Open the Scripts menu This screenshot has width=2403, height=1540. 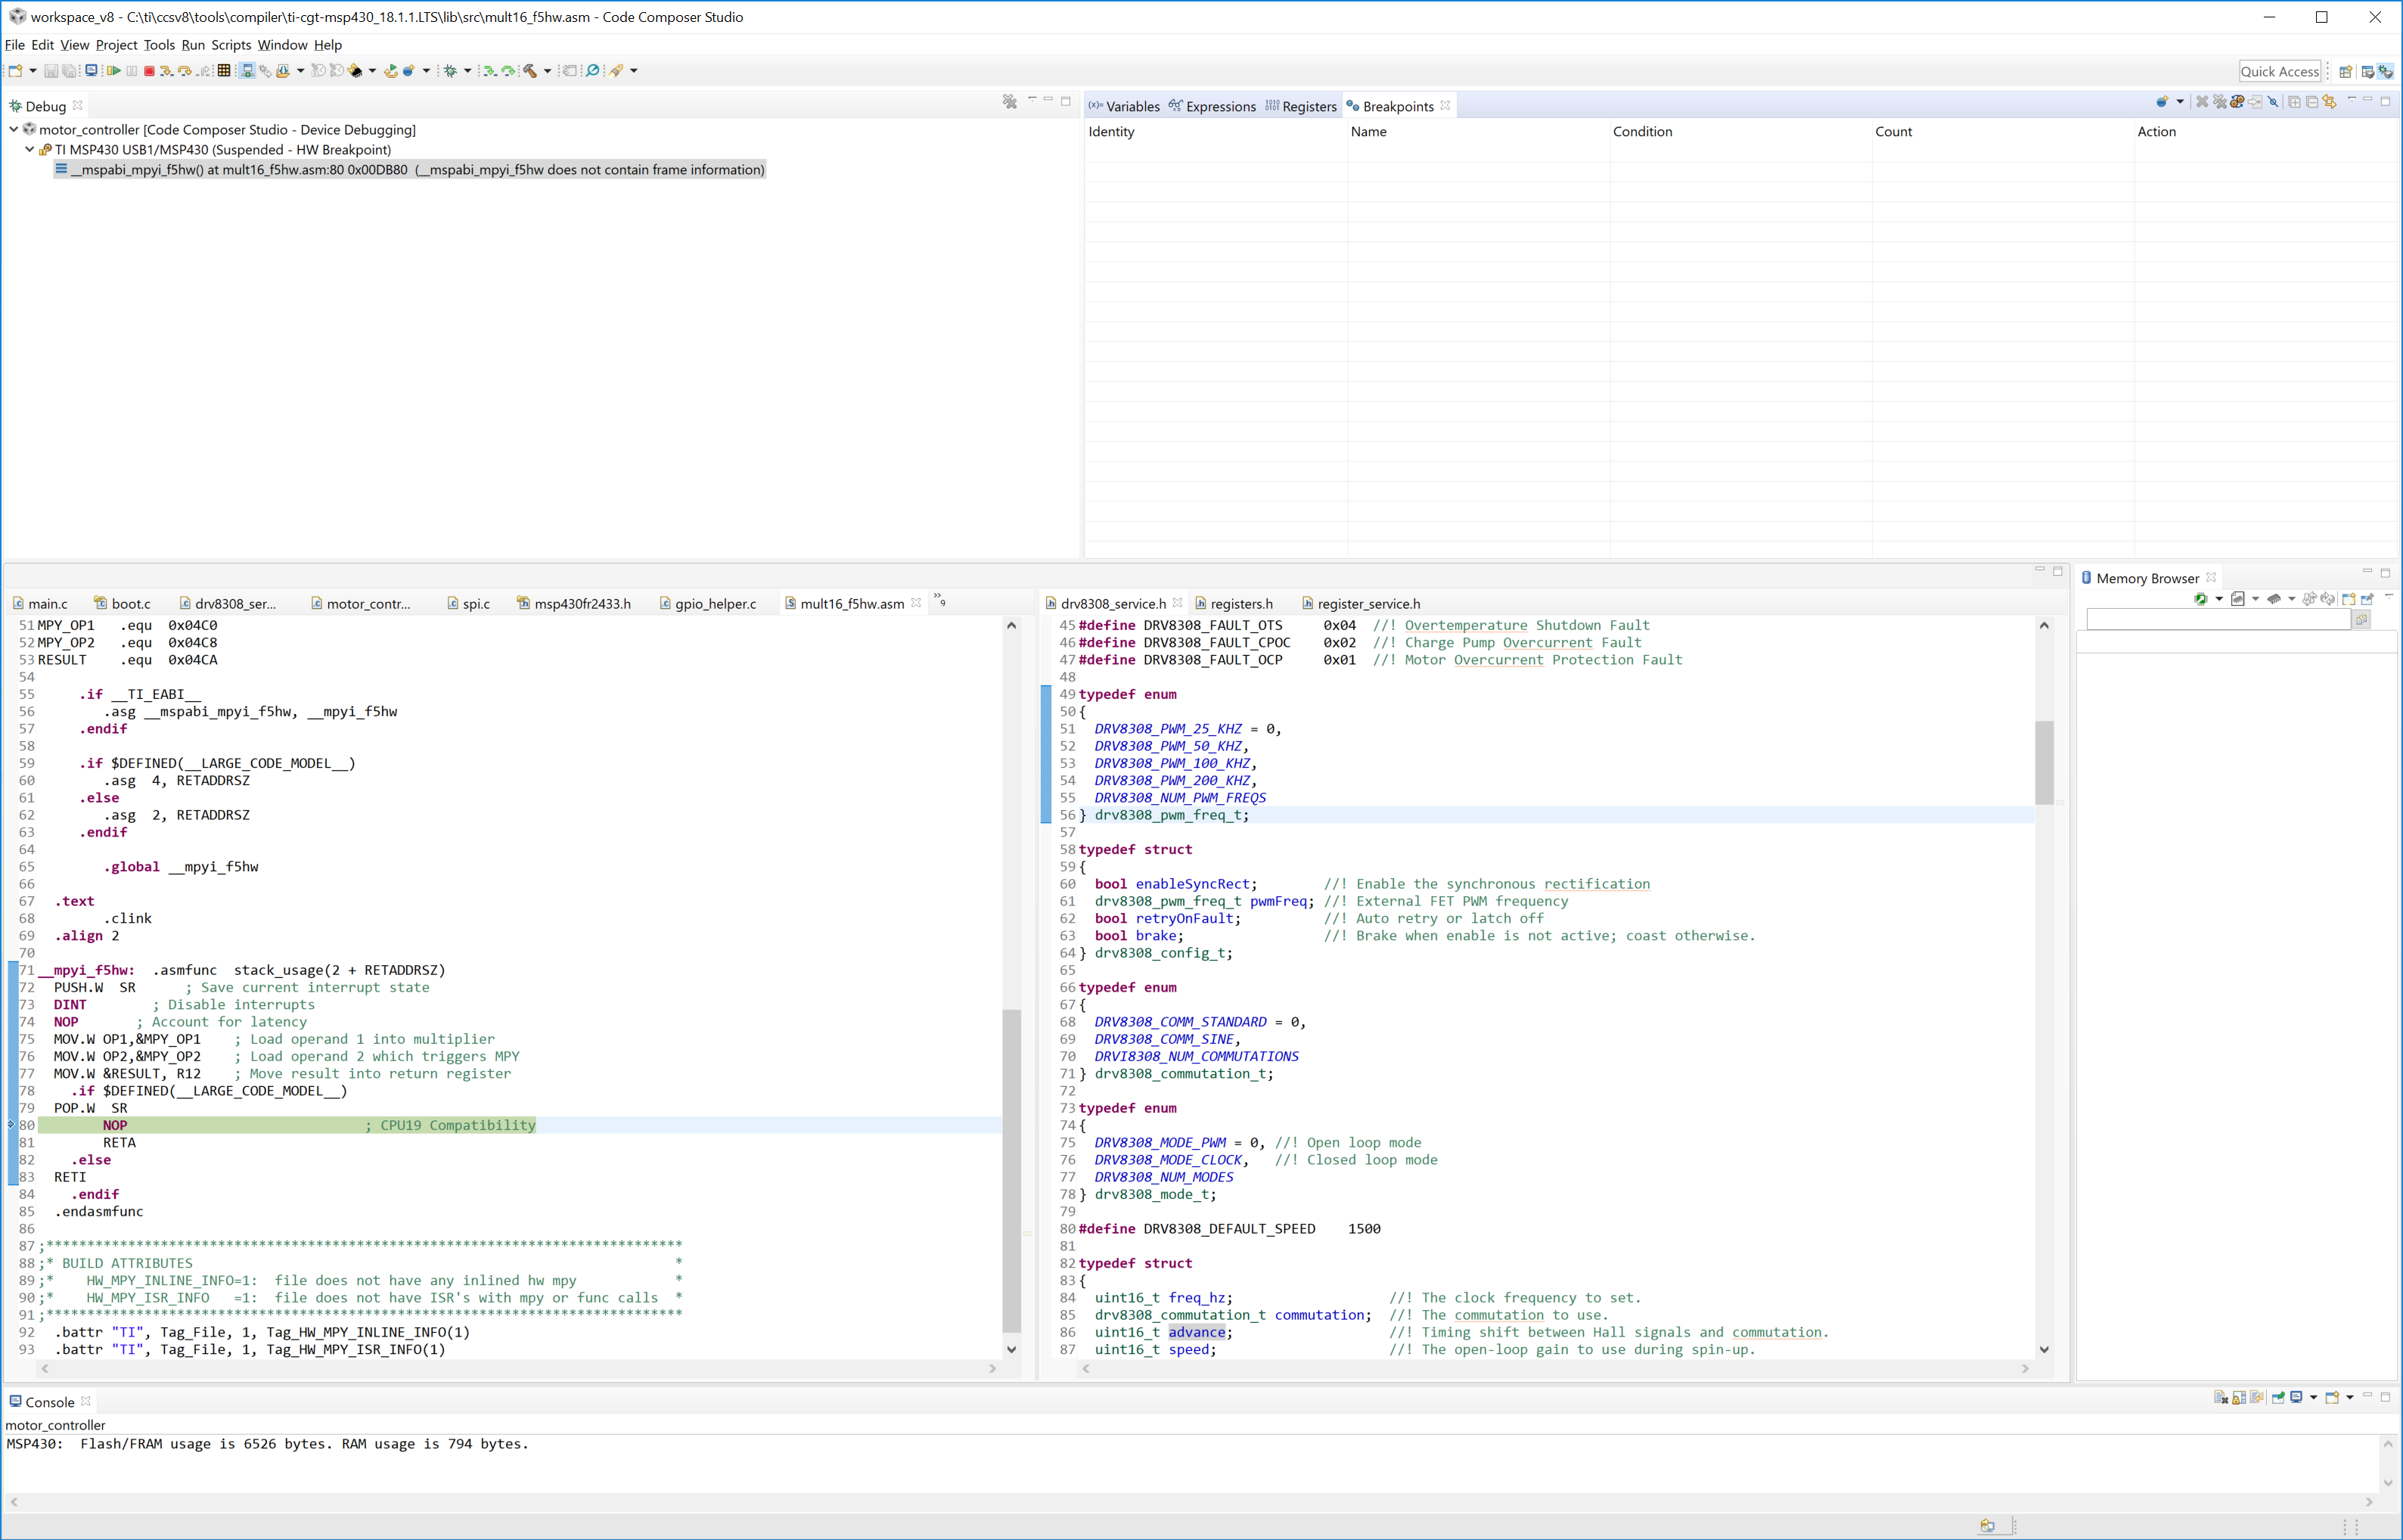point(231,45)
